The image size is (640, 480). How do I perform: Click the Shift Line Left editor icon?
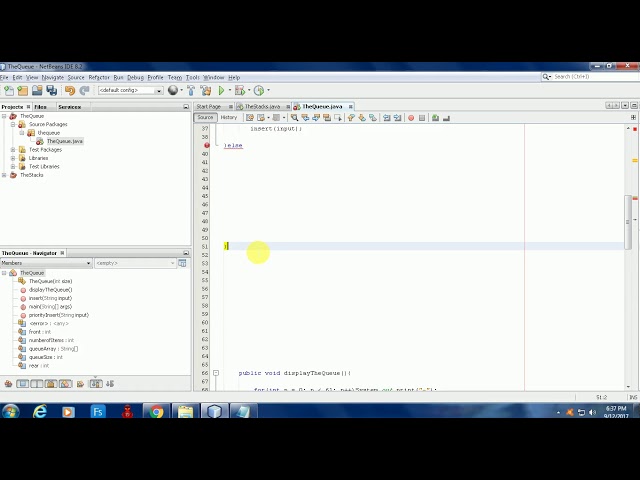pos(386,118)
